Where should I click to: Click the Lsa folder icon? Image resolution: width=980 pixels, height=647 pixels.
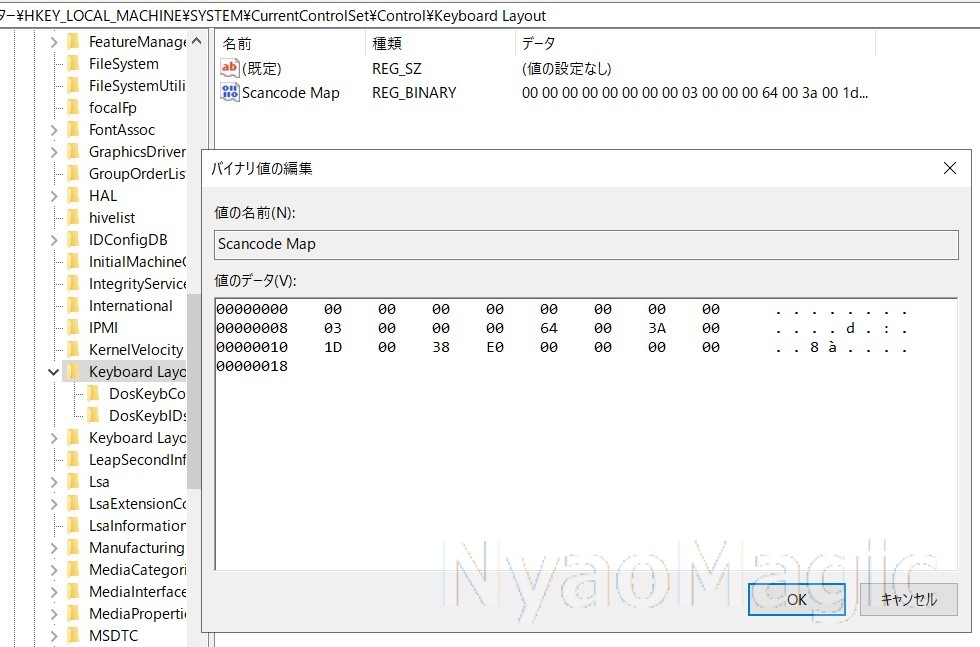click(73, 481)
